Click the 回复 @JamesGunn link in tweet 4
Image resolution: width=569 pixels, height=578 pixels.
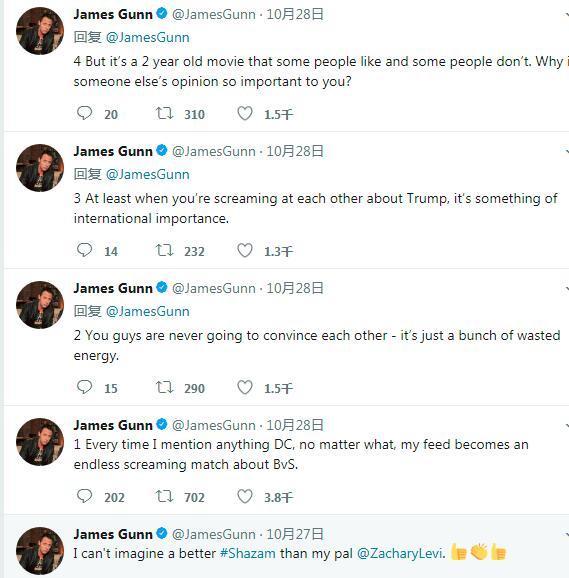tap(148, 38)
